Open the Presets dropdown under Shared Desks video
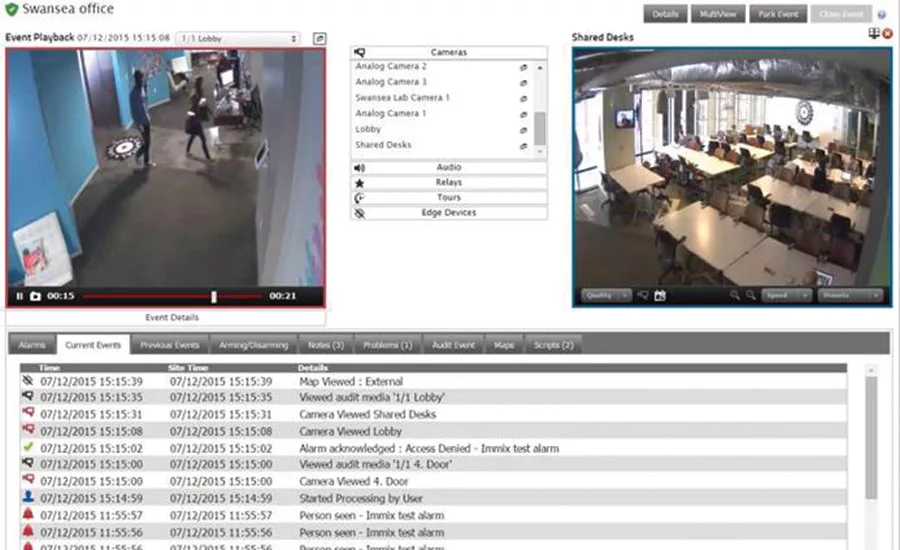 (850, 295)
